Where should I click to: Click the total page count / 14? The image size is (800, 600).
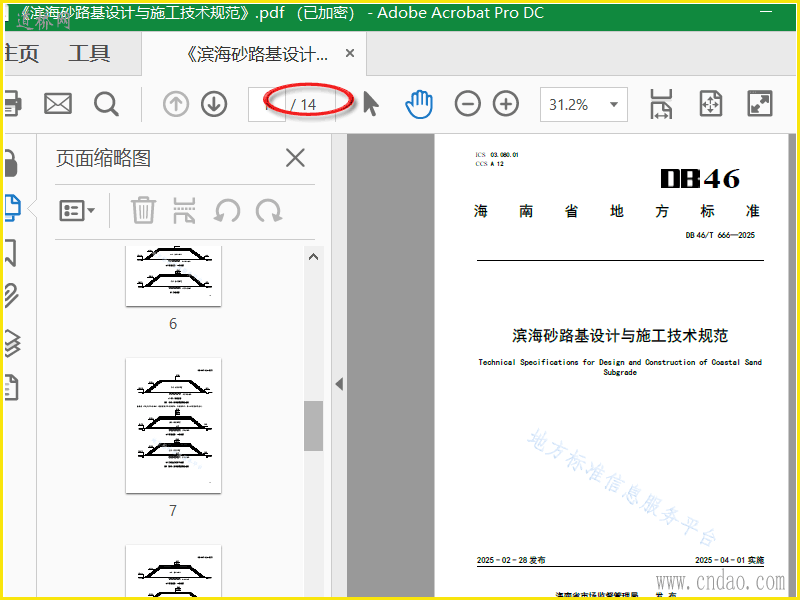(304, 105)
